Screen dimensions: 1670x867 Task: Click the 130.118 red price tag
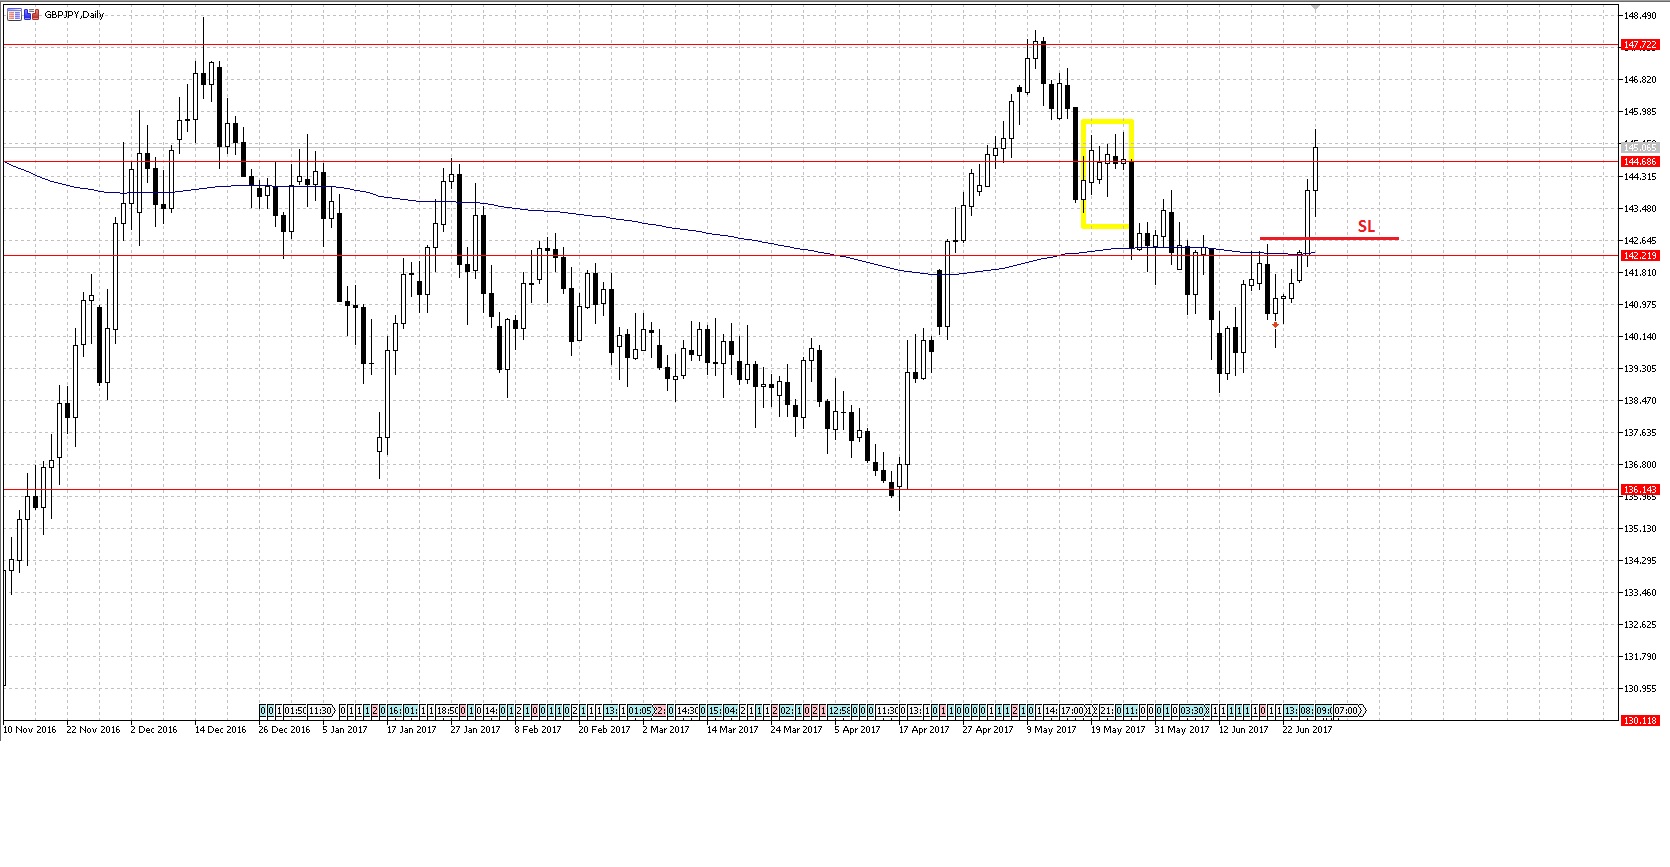coord(1640,720)
